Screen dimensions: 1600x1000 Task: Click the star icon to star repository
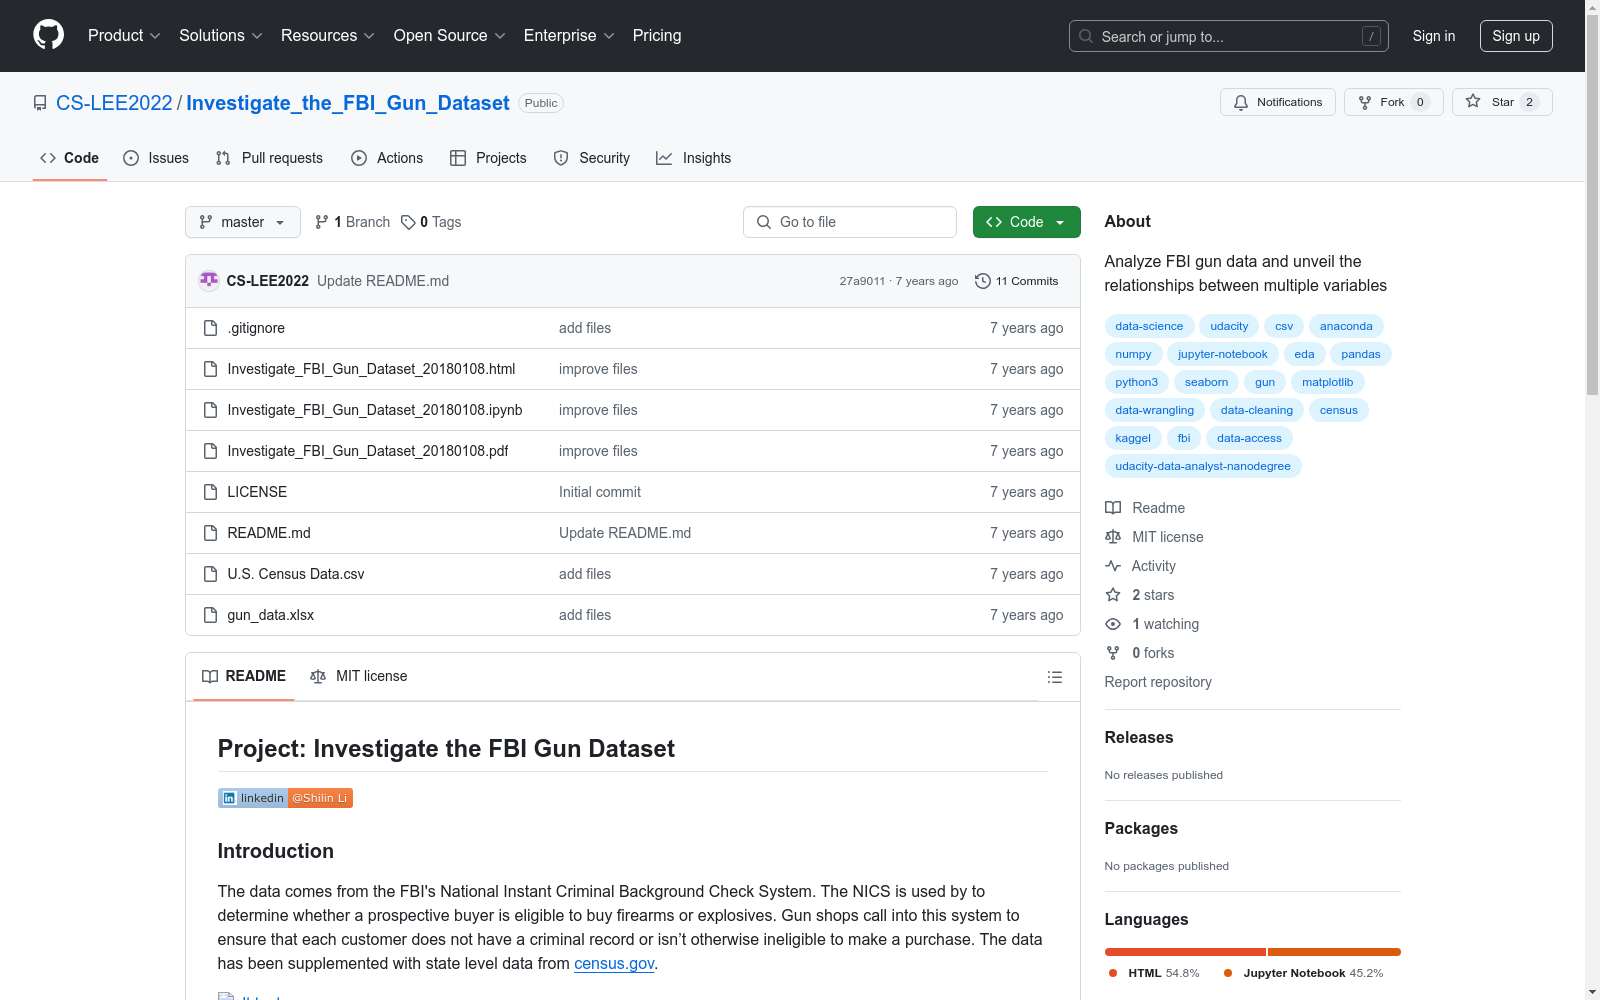pos(1473,101)
